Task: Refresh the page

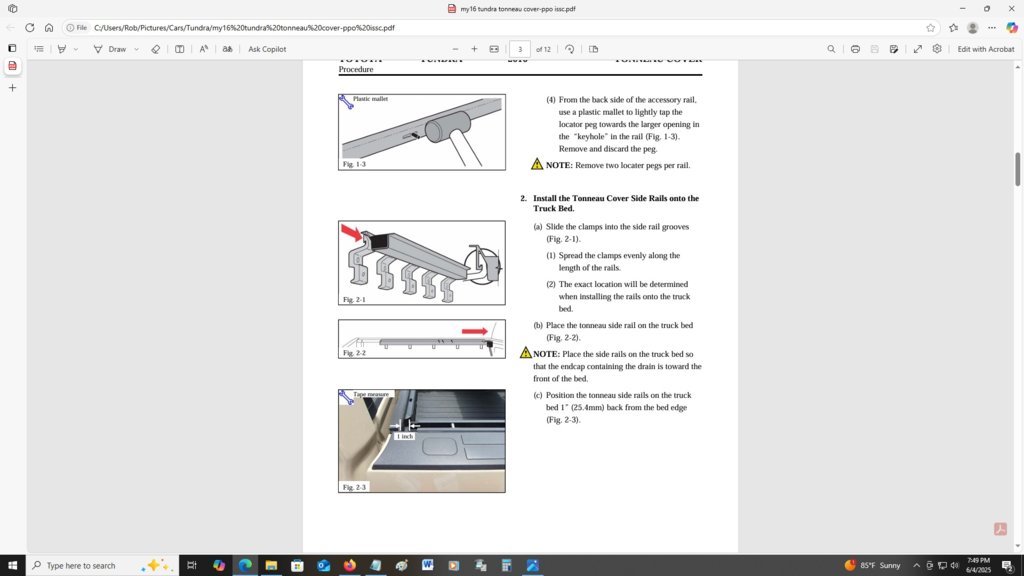Action: (x=29, y=27)
